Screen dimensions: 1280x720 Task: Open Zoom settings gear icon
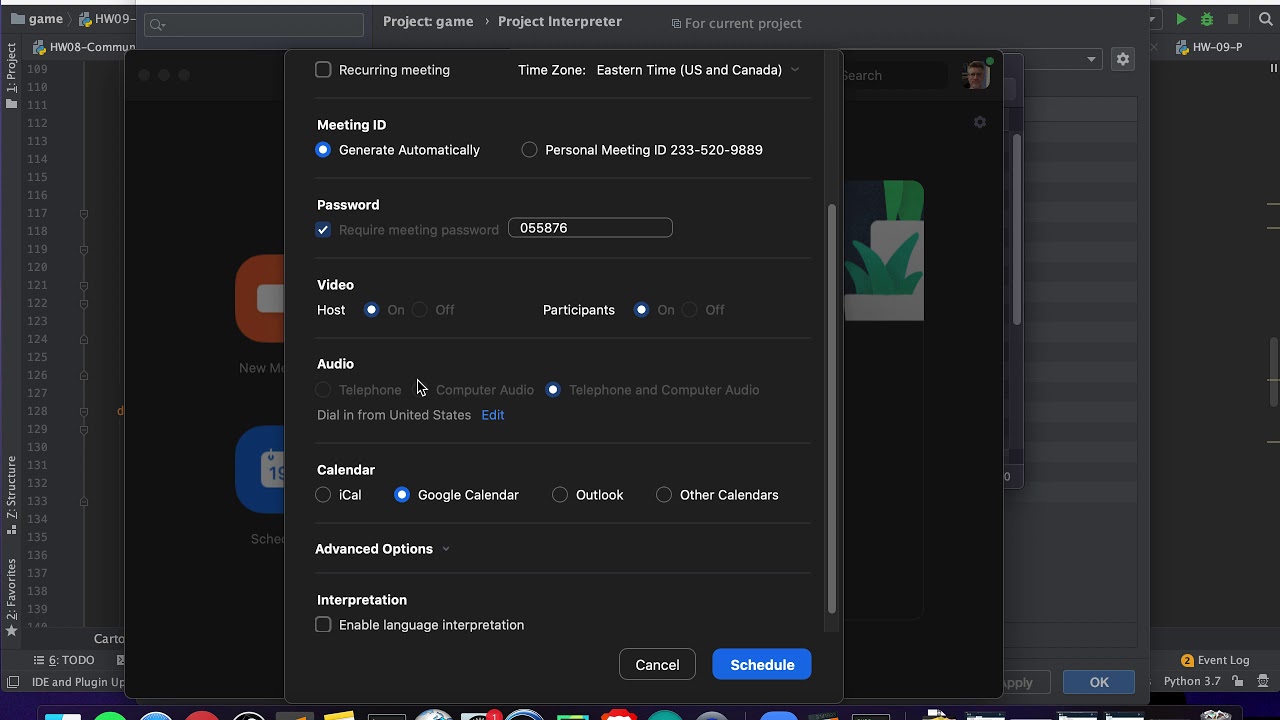click(x=980, y=122)
